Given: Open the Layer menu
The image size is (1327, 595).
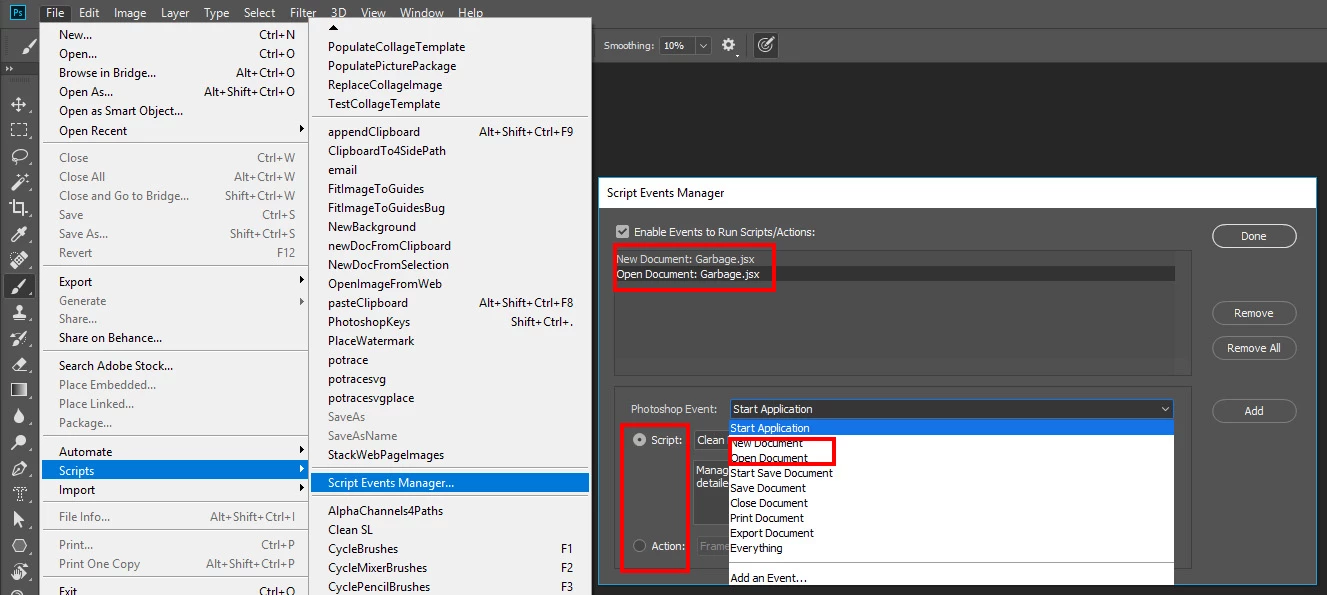Looking at the screenshot, I should 175,13.
